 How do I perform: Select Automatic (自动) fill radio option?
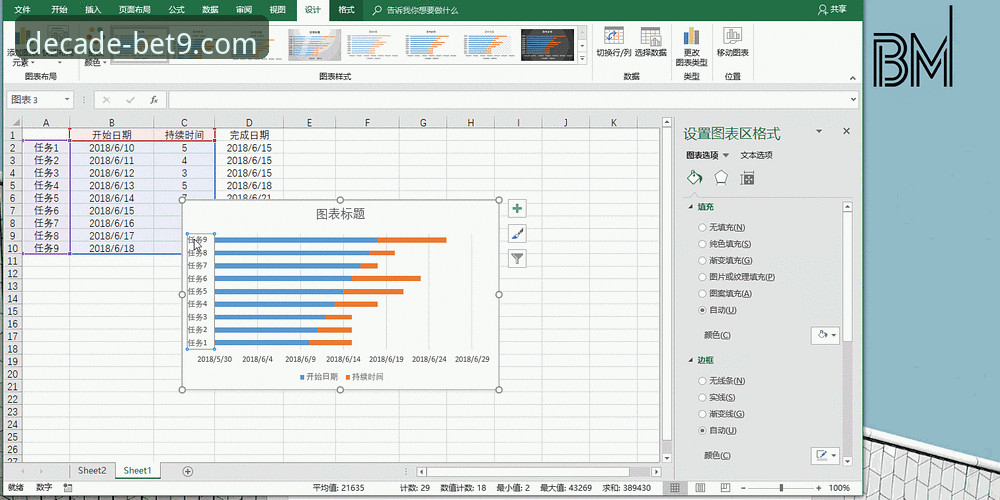click(x=702, y=310)
